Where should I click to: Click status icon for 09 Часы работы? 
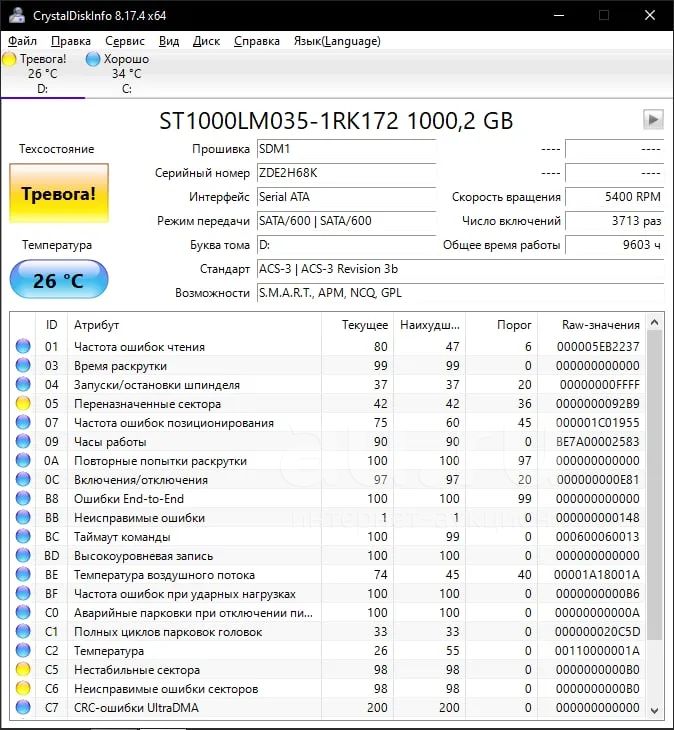[23, 441]
